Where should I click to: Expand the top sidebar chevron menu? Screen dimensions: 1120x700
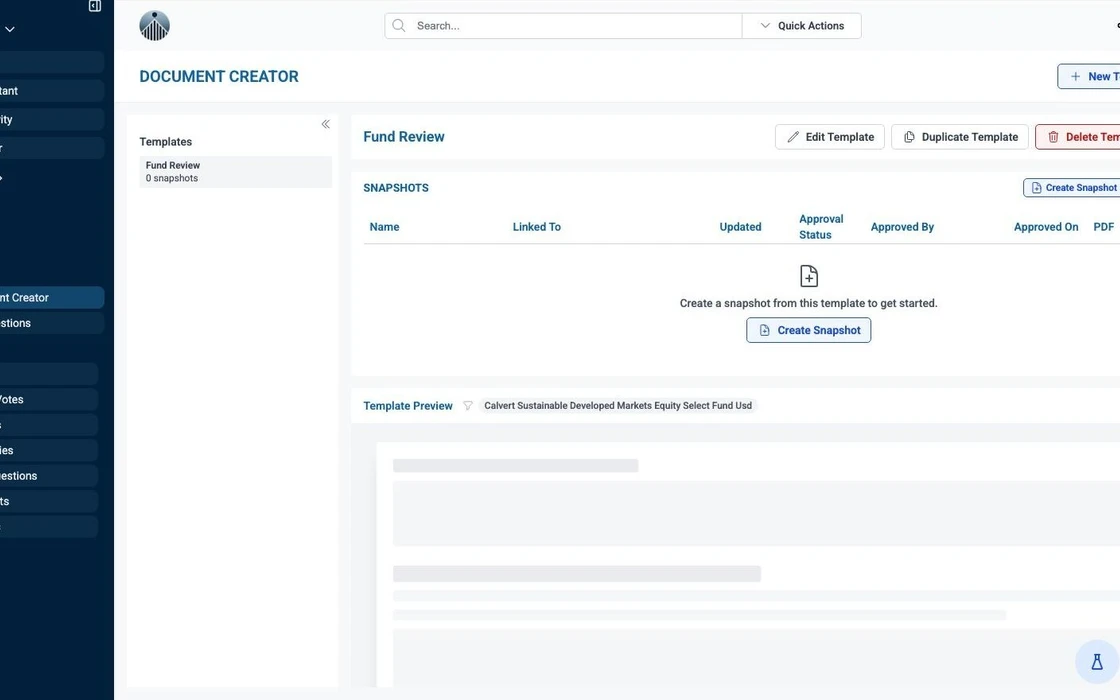click(x=10, y=29)
